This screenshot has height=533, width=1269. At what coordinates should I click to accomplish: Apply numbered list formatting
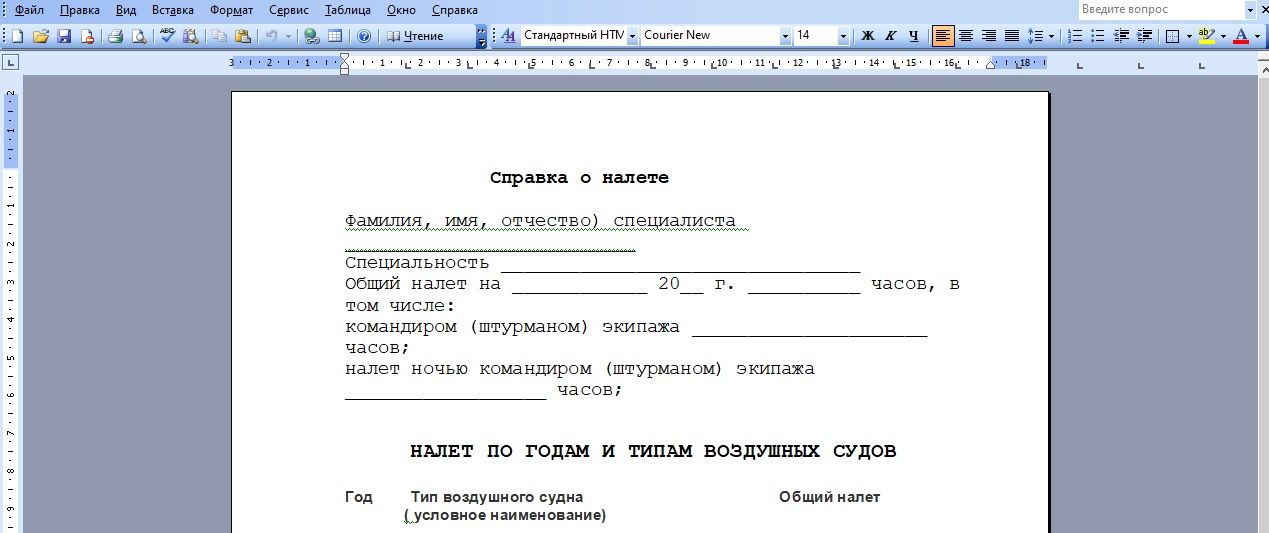tap(1076, 36)
